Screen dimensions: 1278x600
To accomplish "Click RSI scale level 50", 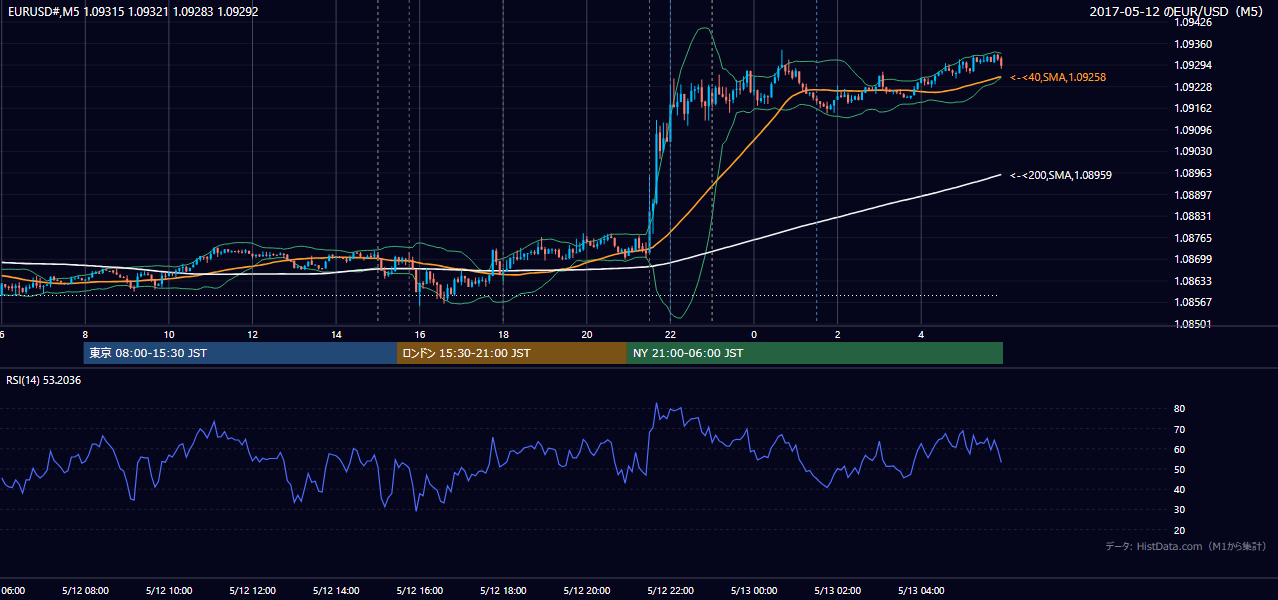I will (x=1180, y=469).
